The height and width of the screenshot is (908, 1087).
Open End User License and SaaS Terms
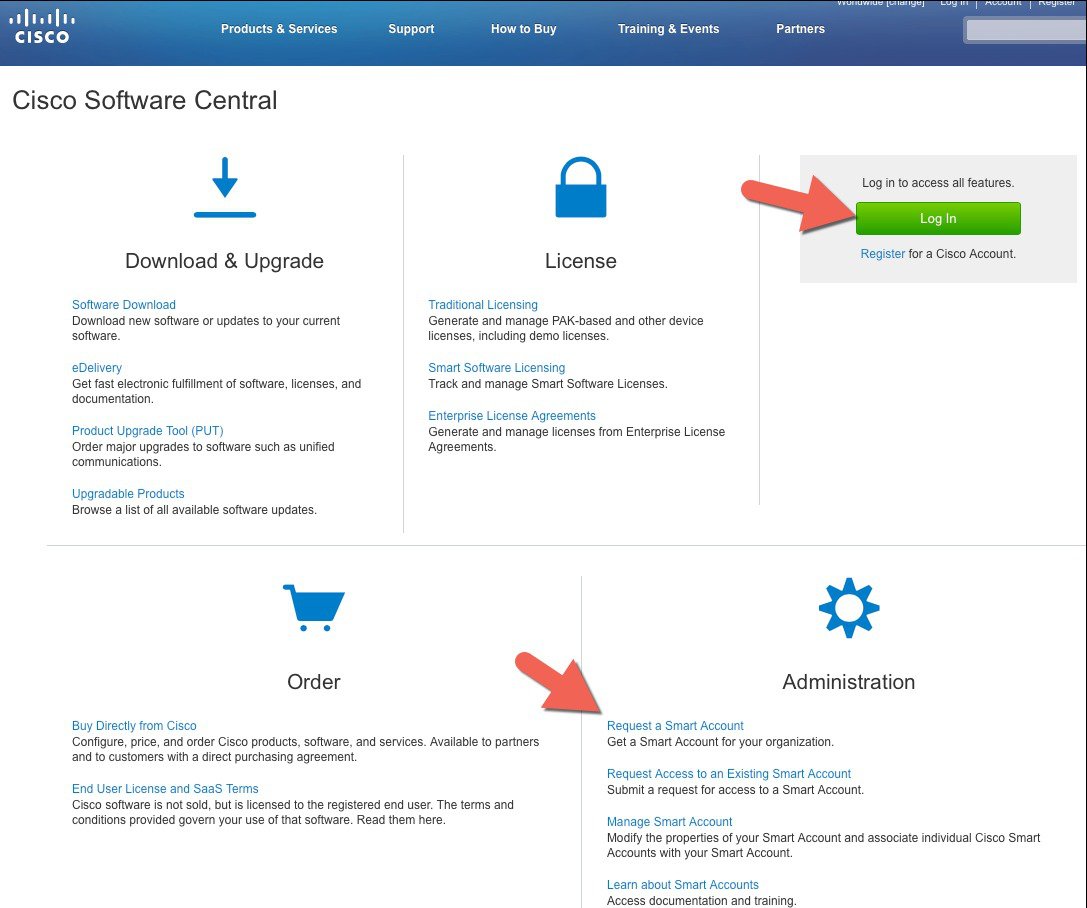coord(165,789)
